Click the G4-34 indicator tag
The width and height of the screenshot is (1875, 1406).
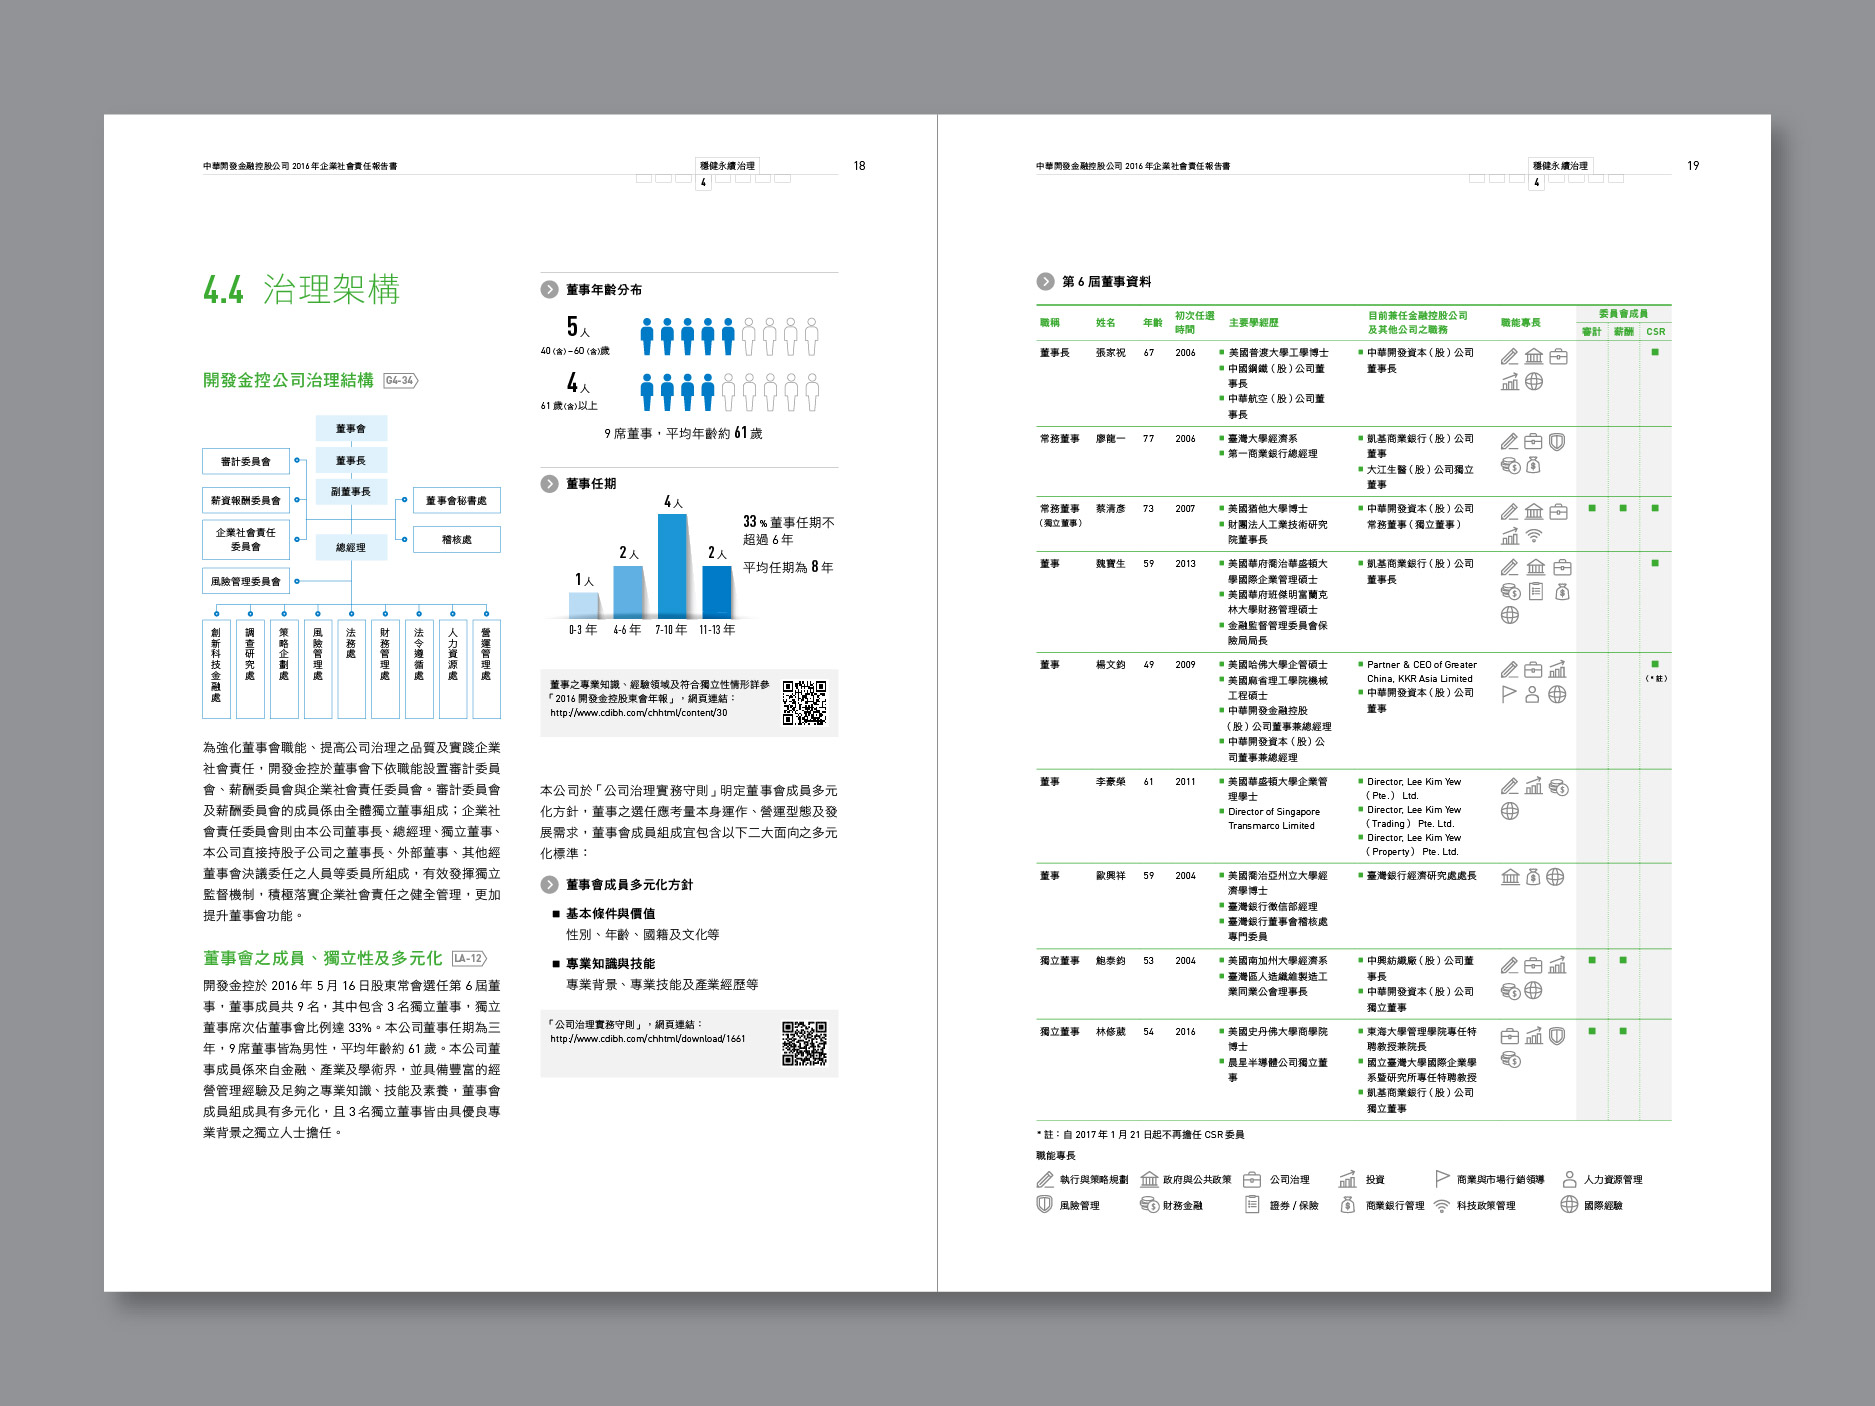pos(401,380)
